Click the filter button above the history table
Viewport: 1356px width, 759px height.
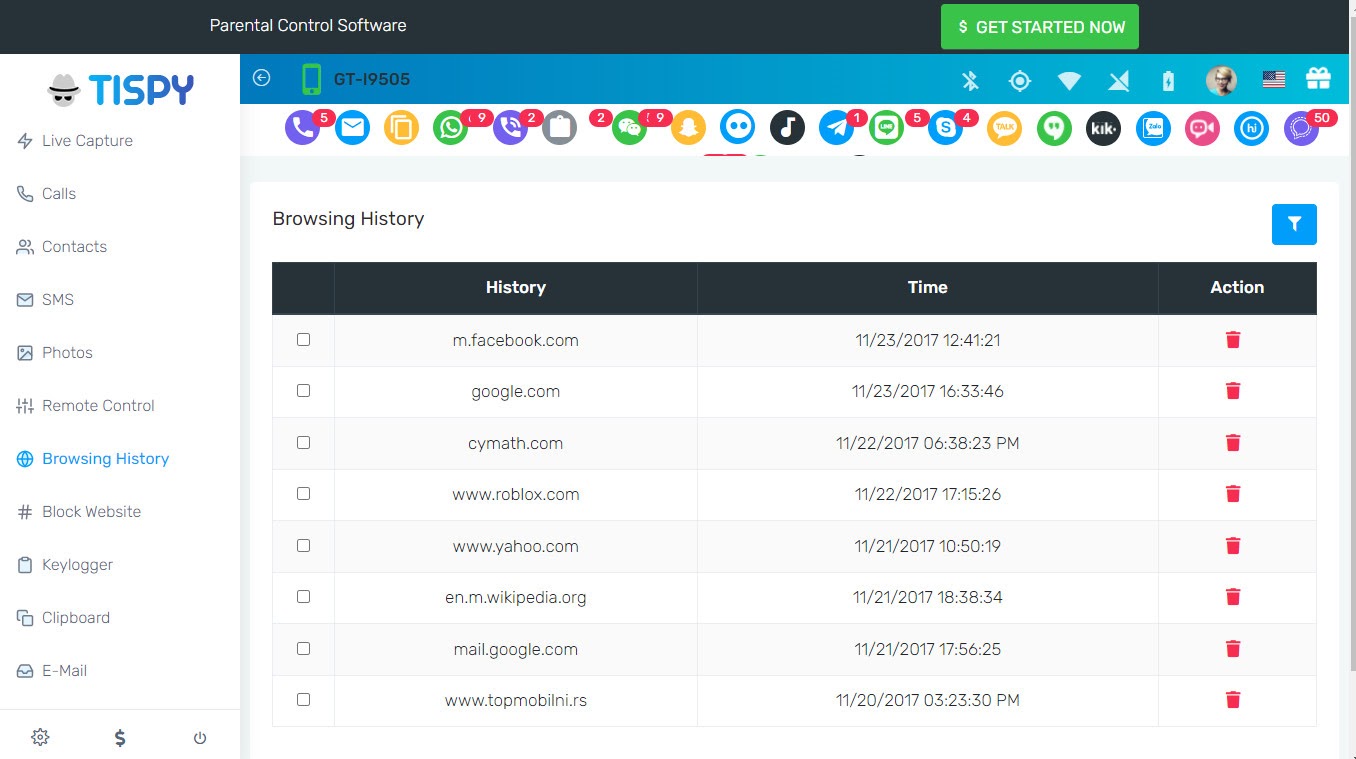(1294, 225)
